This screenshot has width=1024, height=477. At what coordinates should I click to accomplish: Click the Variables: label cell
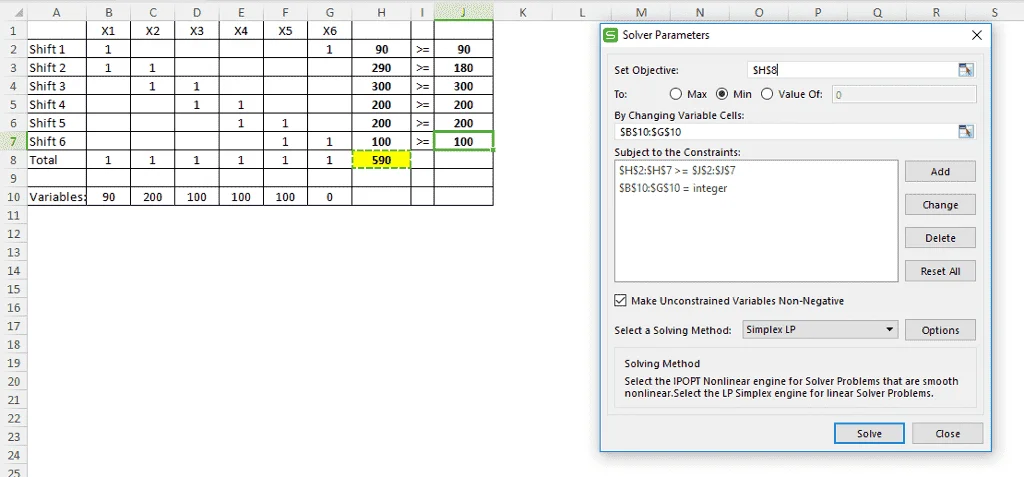57,197
